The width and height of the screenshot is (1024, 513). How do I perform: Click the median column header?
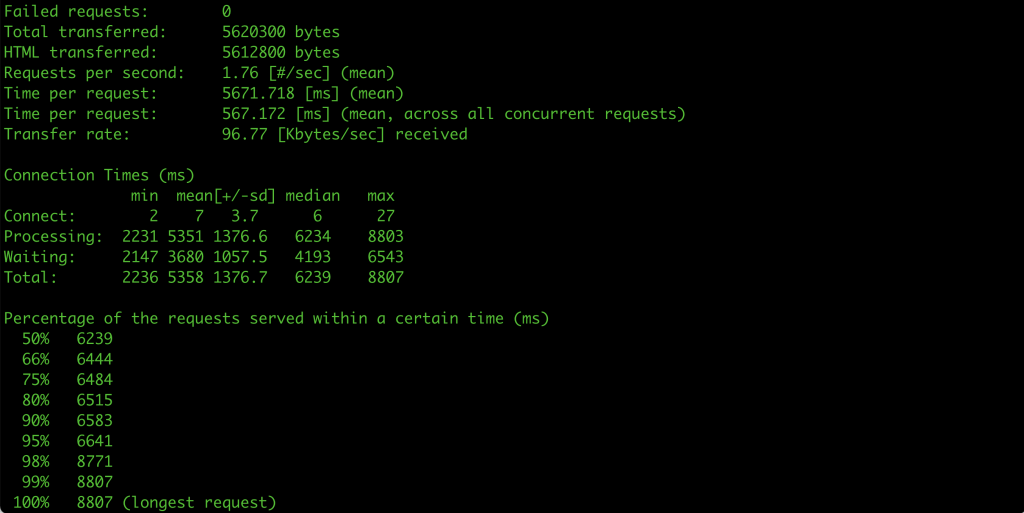(313, 196)
